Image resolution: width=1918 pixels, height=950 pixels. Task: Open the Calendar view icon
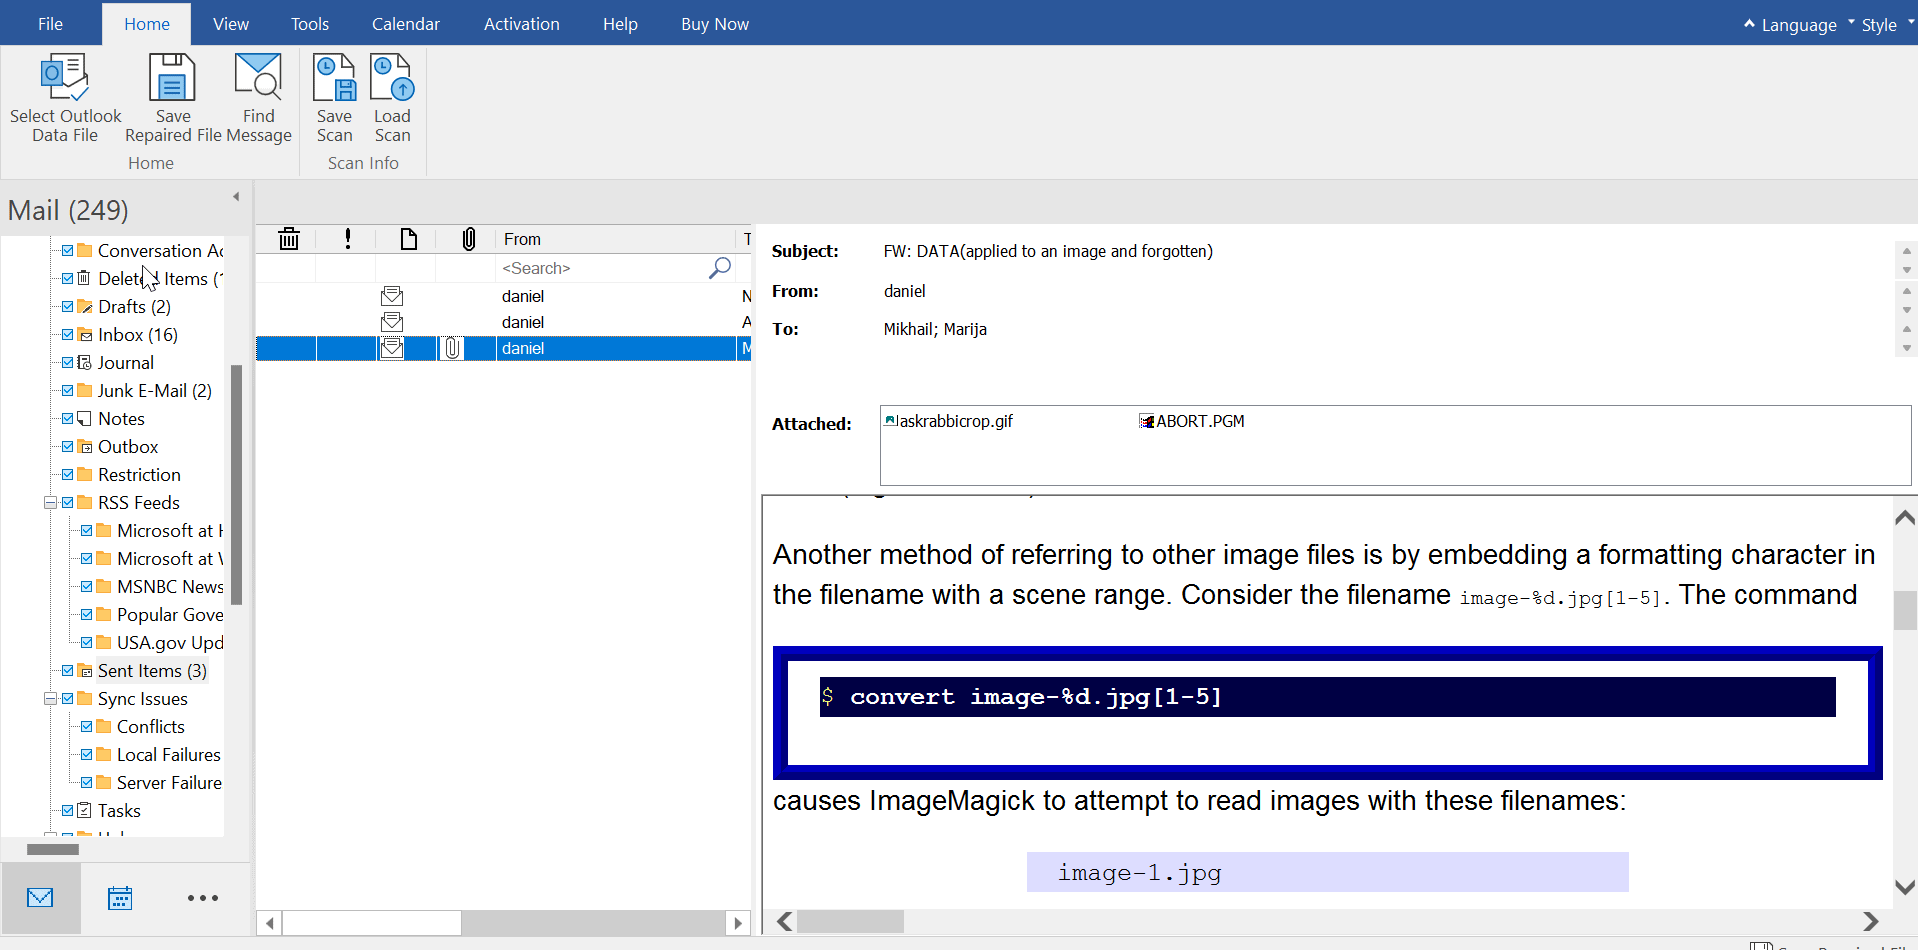(120, 898)
